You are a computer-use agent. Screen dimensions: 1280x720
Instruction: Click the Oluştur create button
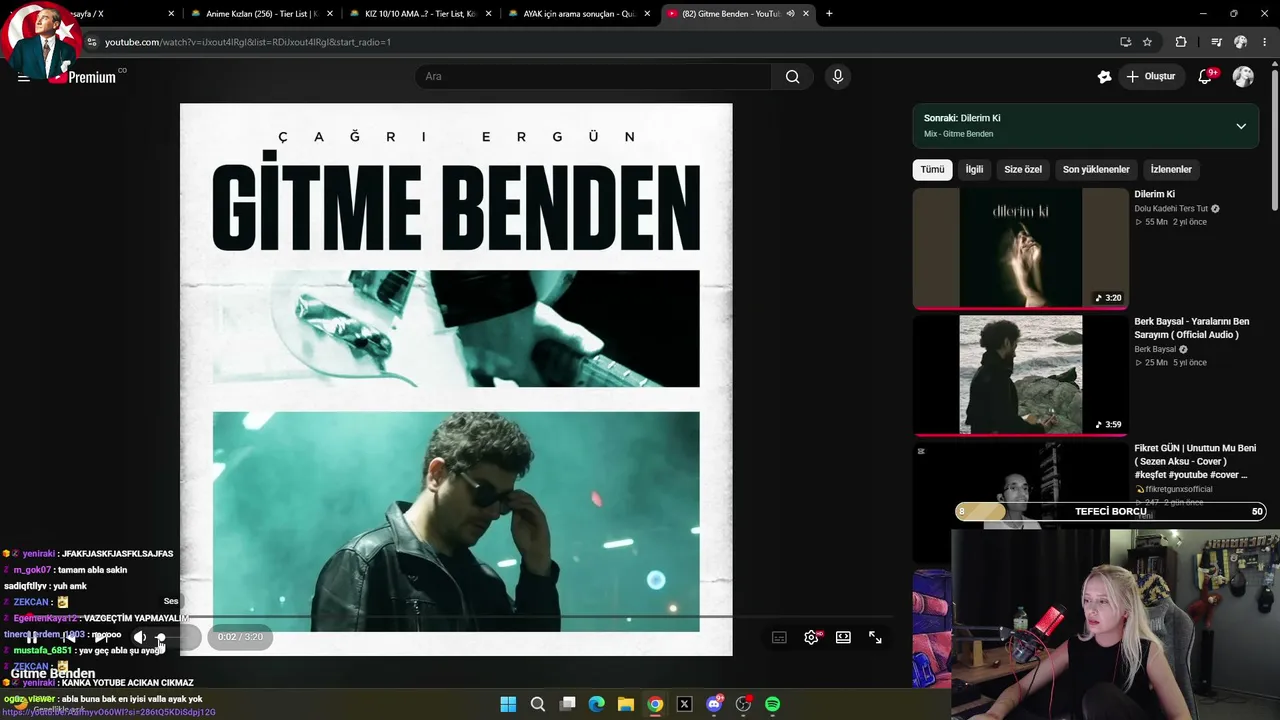coord(1151,77)
